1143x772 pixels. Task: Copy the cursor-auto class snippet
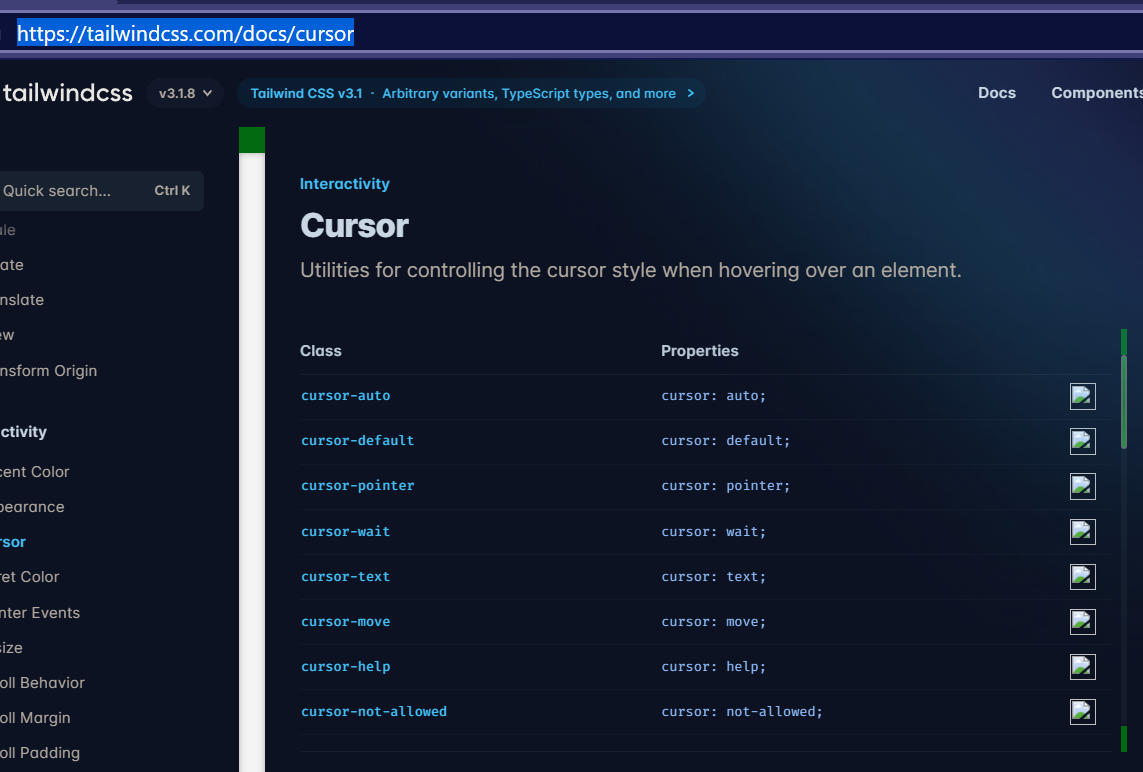pos(1082,396)
